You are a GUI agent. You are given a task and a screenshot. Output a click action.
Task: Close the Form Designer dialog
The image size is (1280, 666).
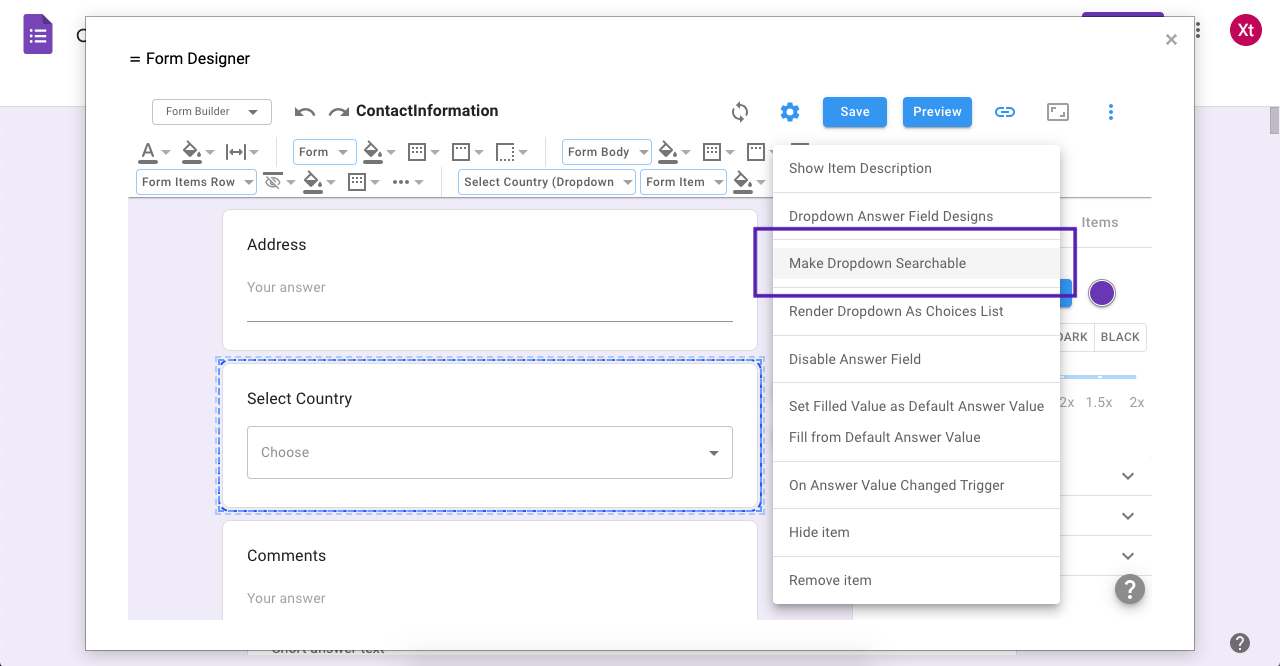(x=1171, y=40)
